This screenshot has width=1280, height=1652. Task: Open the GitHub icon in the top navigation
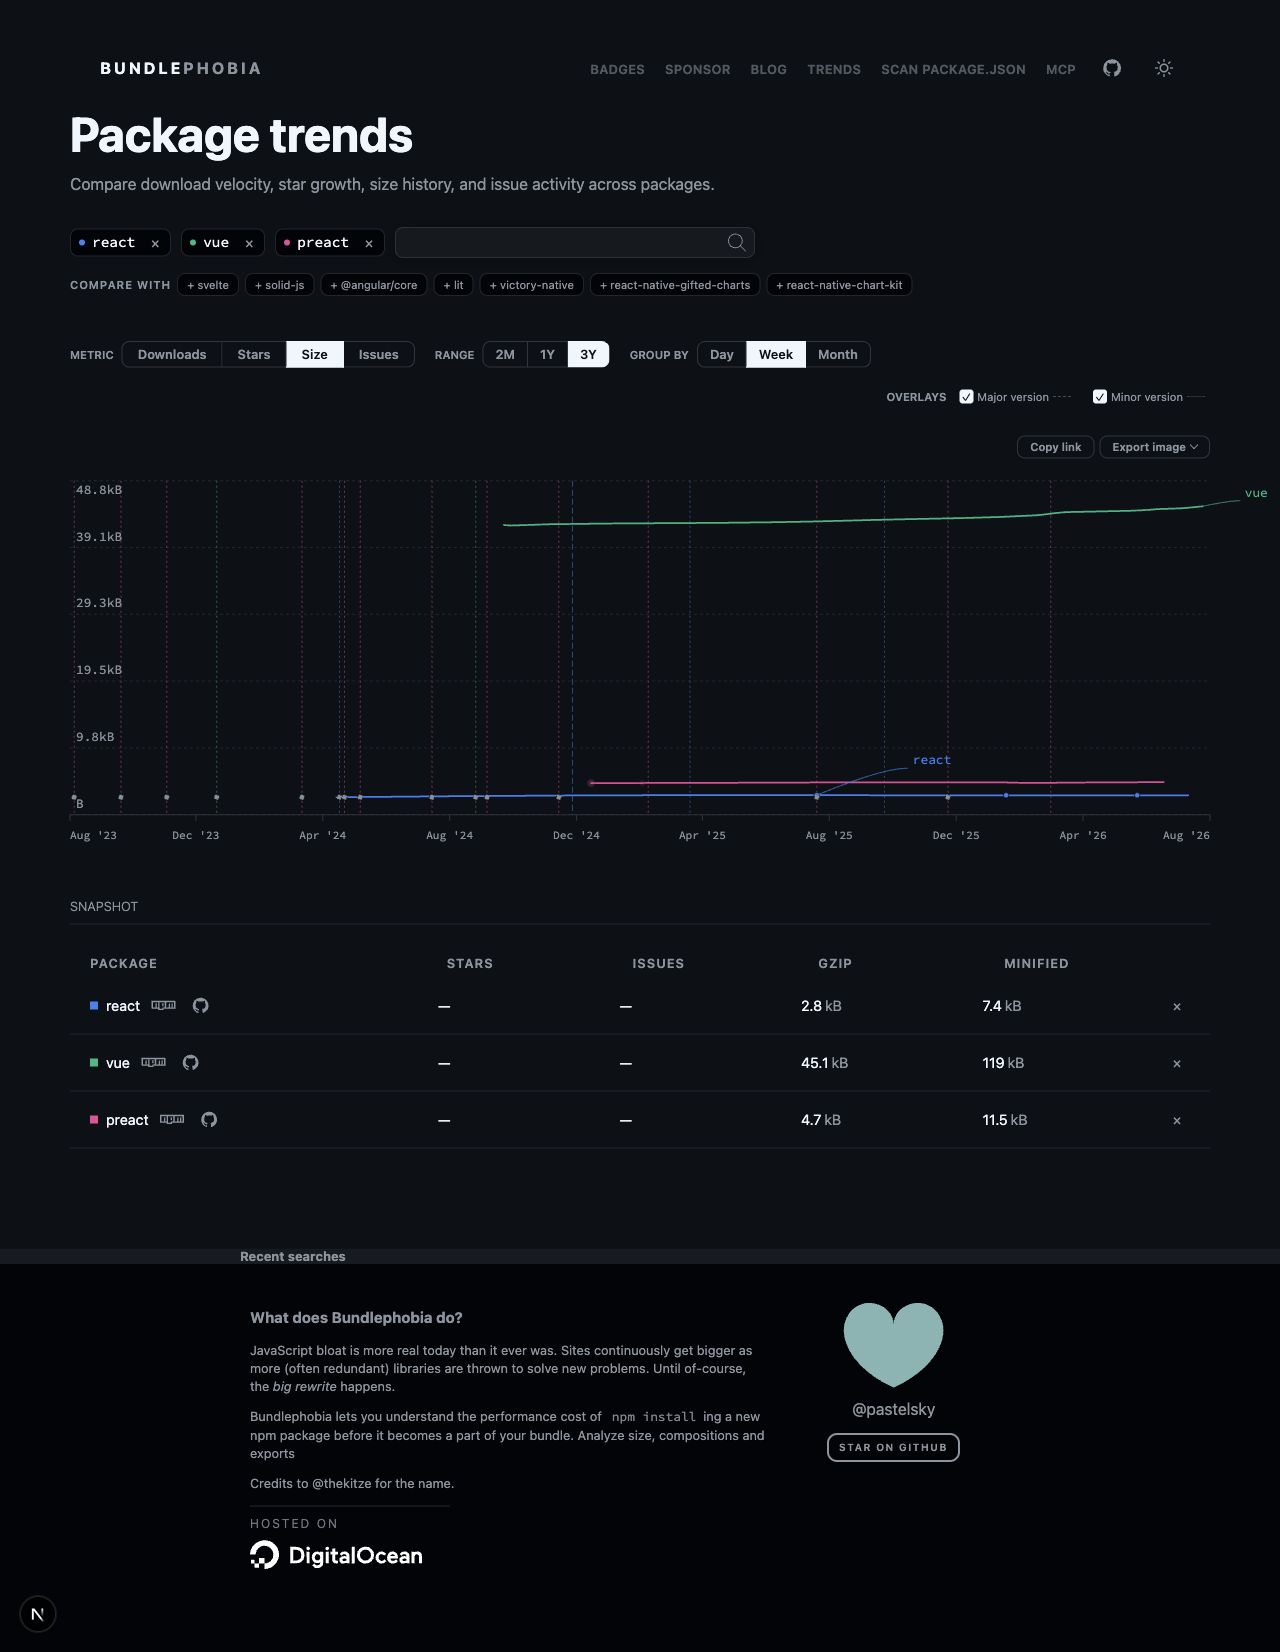click(x=1112, y=68)
